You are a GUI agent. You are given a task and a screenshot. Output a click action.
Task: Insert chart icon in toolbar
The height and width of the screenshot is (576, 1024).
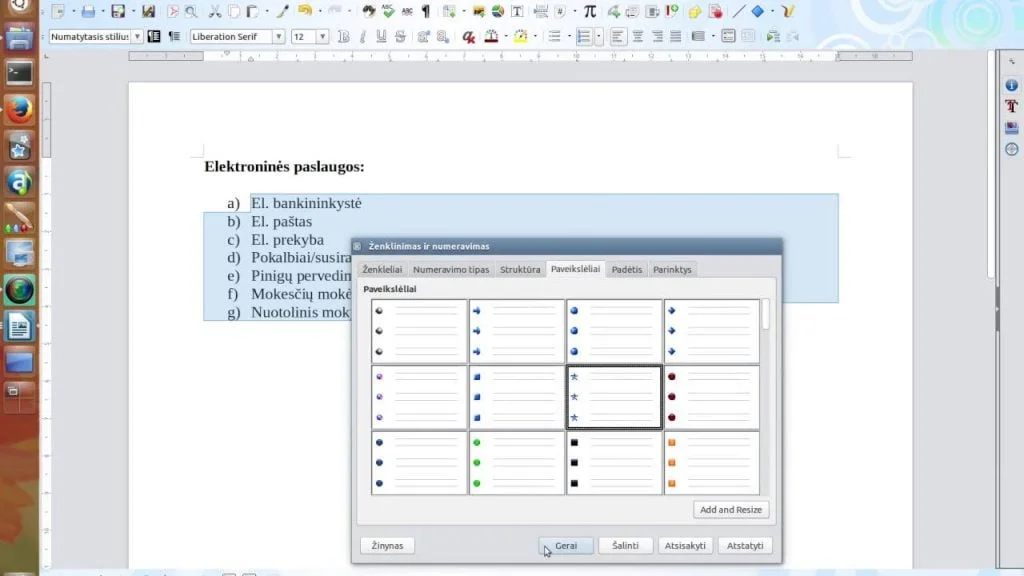coord(498,12)
